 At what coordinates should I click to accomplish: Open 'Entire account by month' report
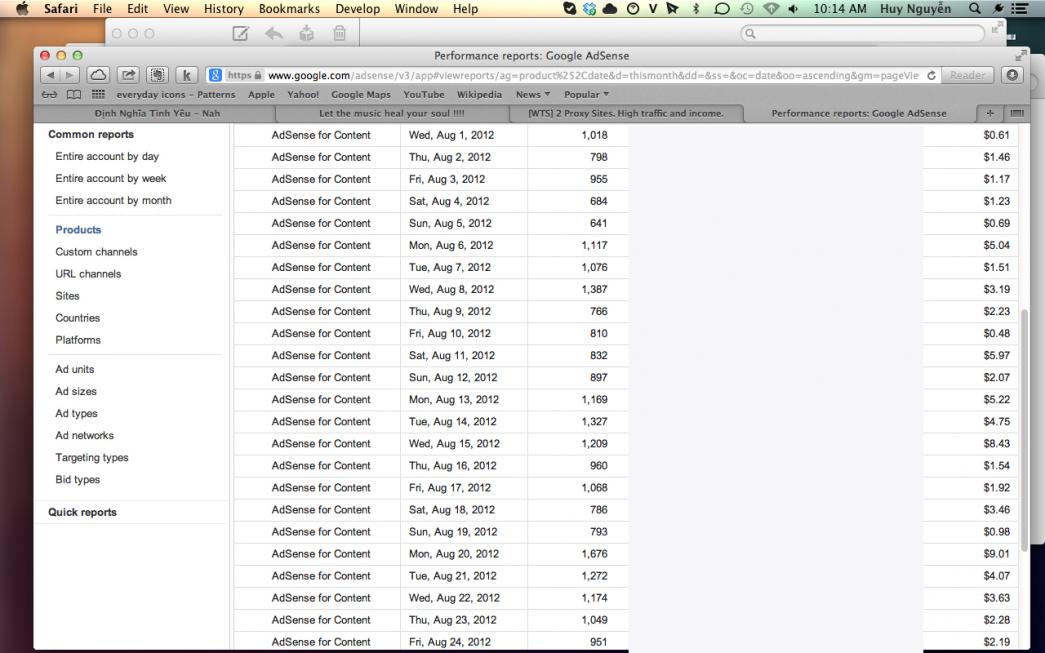pyautogui.click(x=113, y=200)
